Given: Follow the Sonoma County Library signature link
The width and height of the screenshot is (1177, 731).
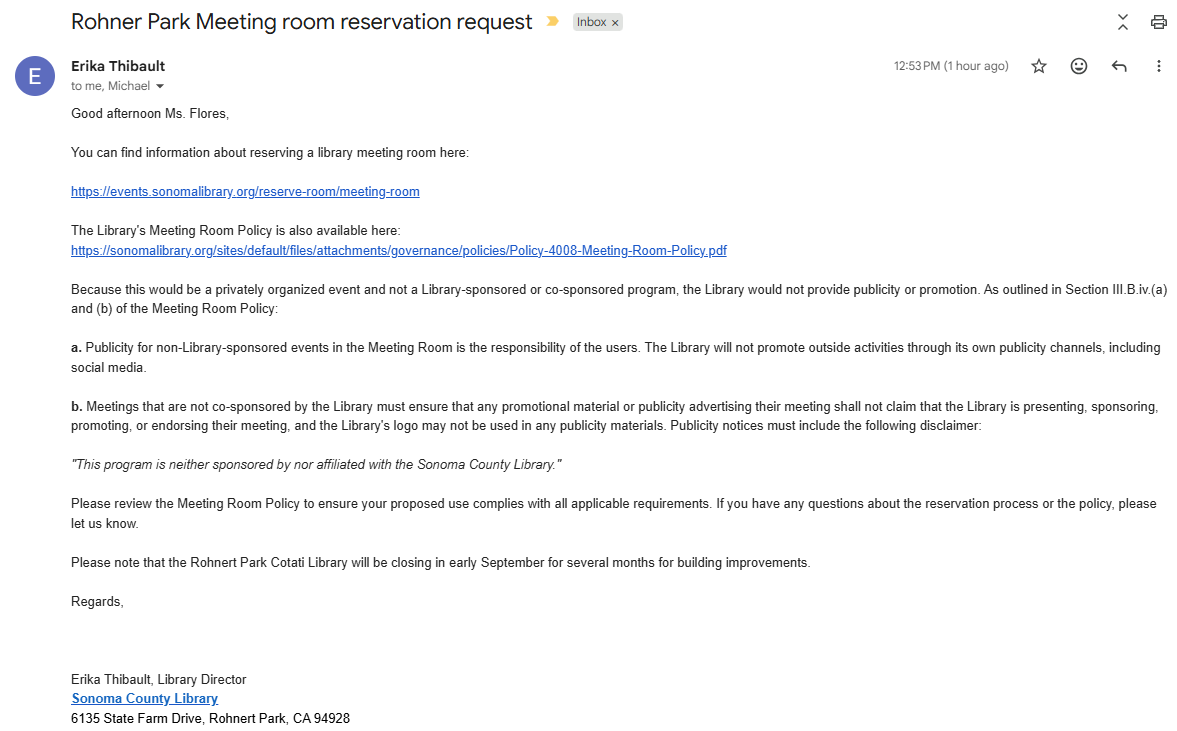Looking at the screenshot, I should [145, 698].
